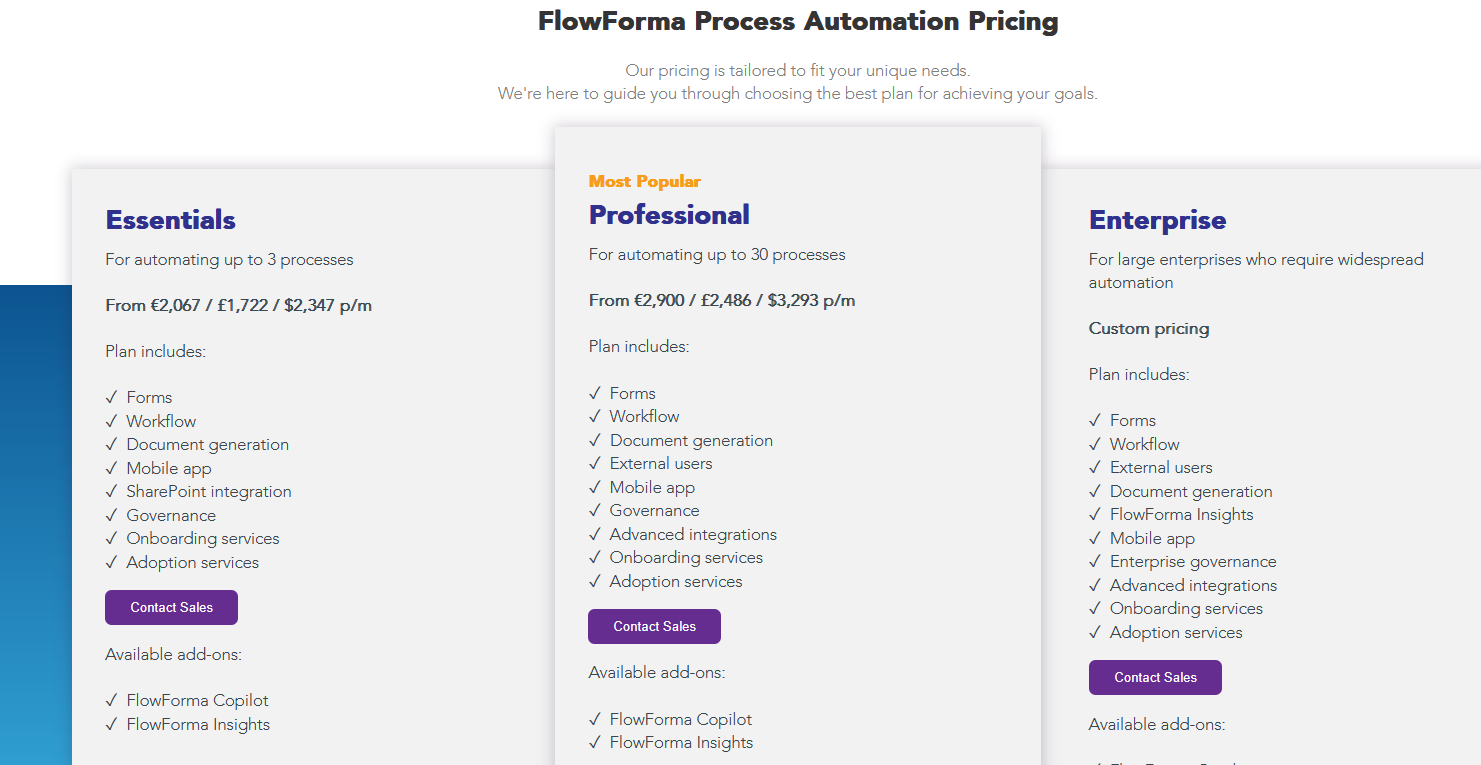
Task: Open the Enterprise plan heading
Action: [x=1157, y=220]
